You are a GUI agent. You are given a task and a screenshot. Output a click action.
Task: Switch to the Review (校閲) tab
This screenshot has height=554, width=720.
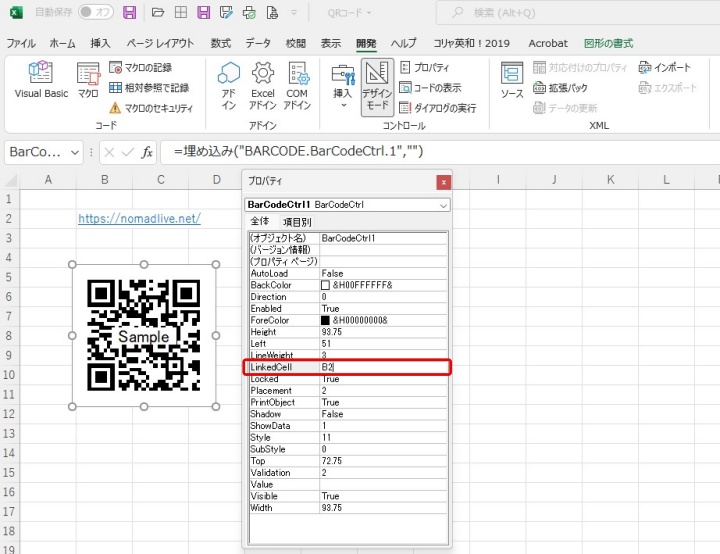tap(295, 43)
